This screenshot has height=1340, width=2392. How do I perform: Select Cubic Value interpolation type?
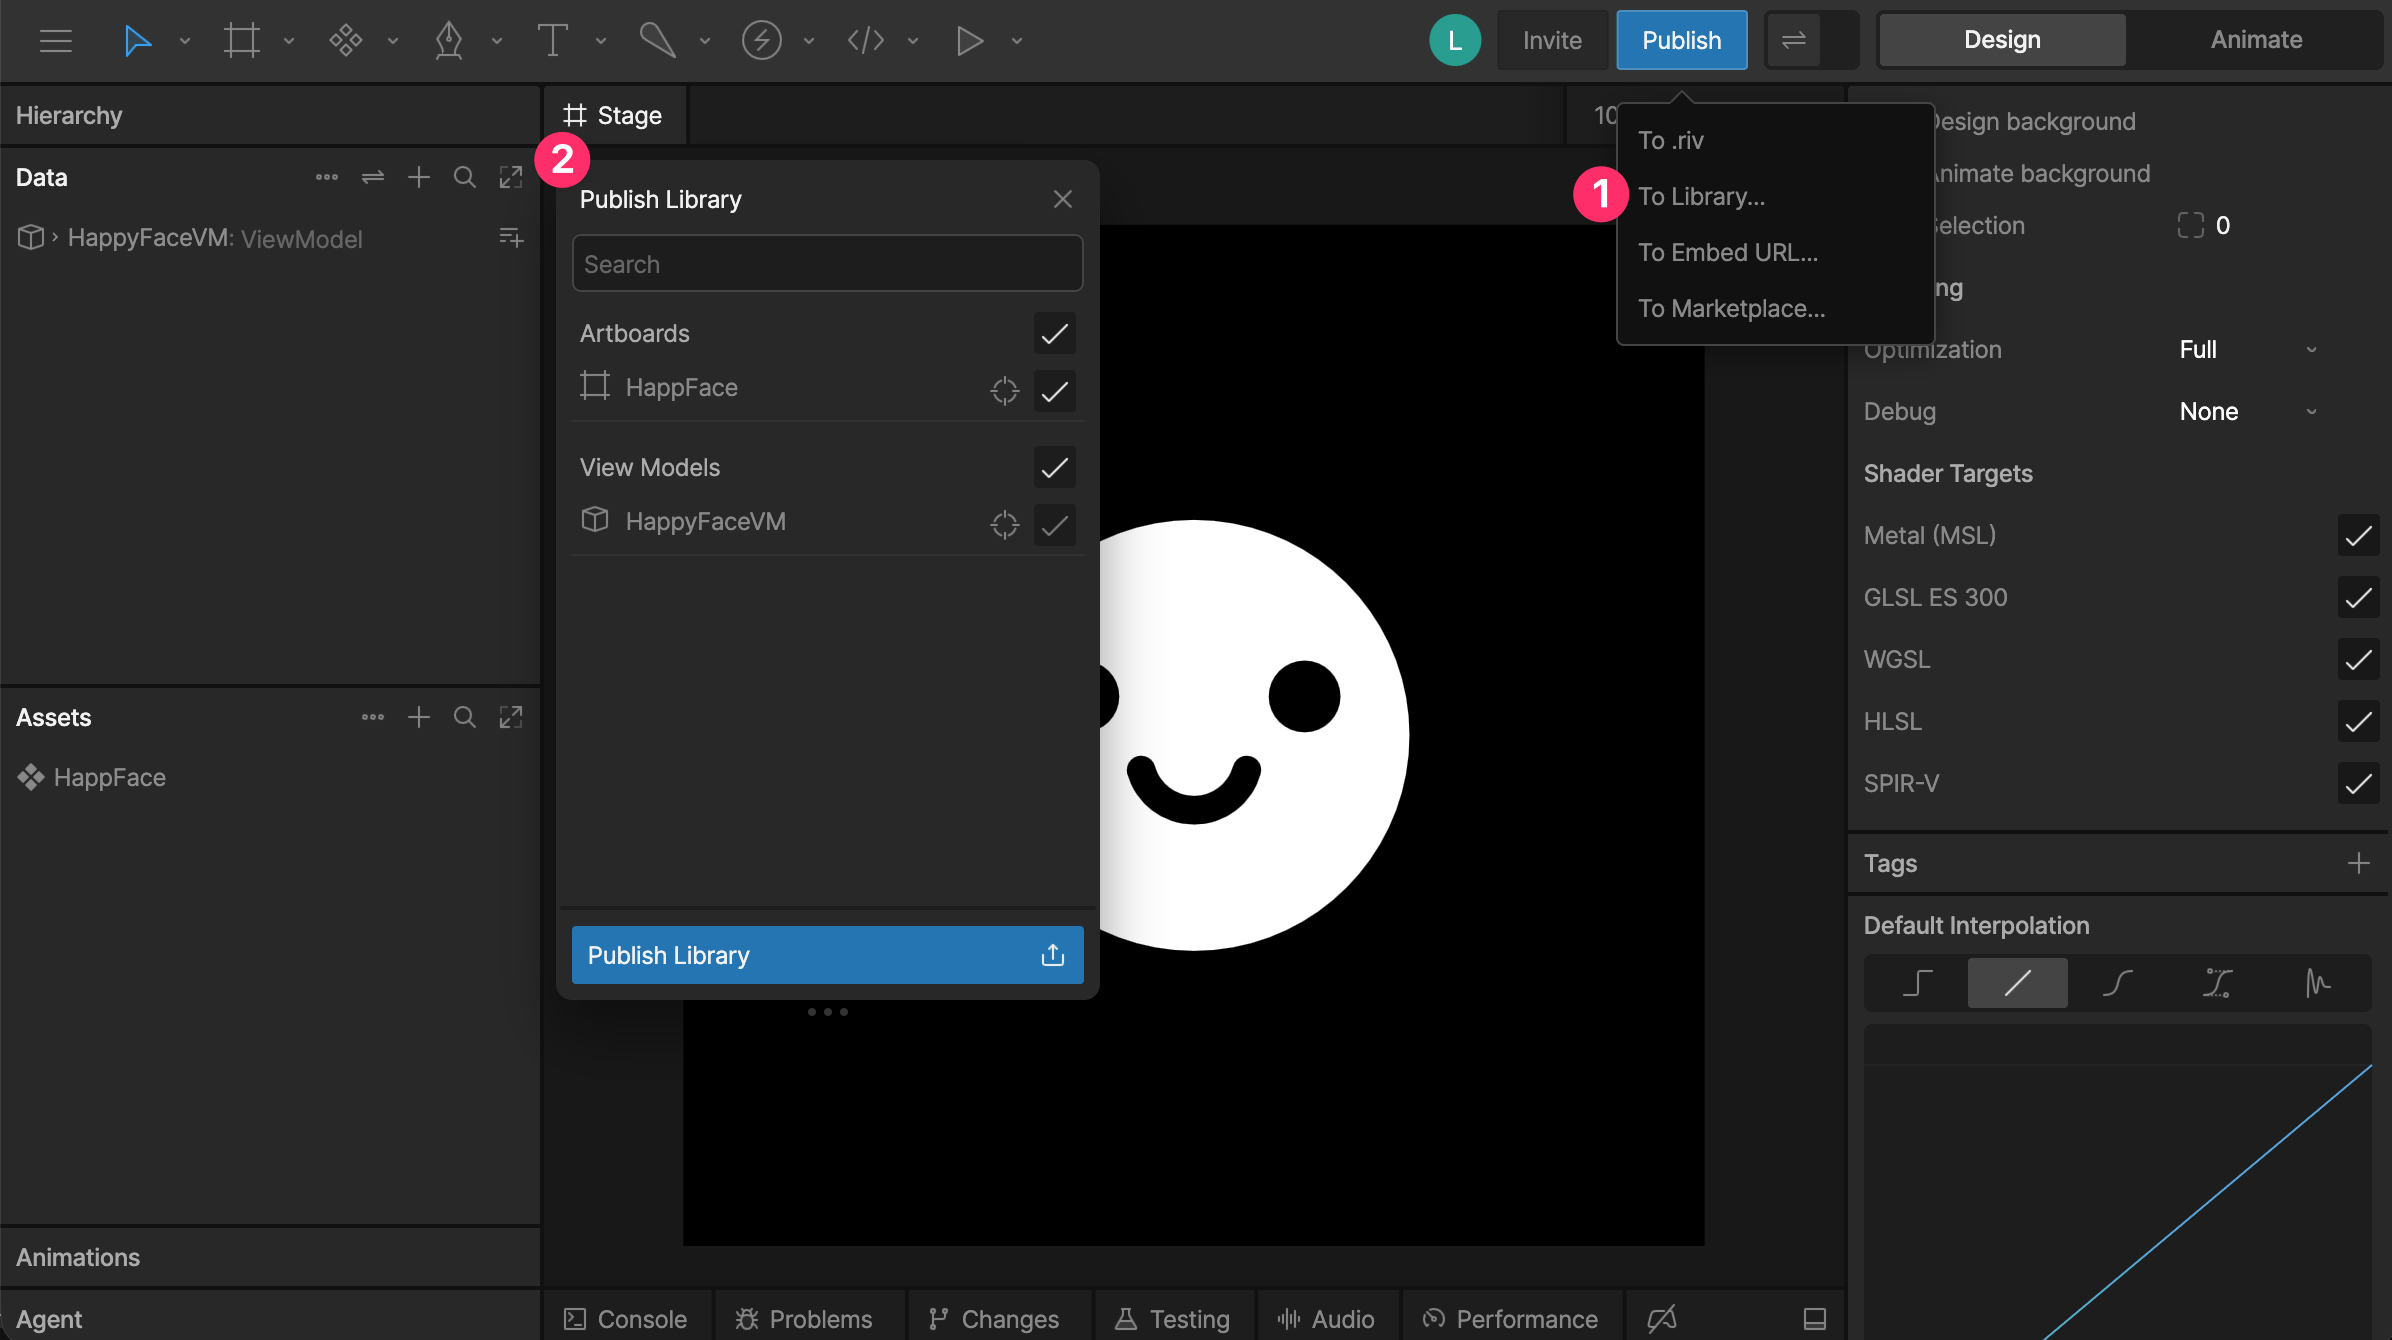click(x=2217, y=983)
